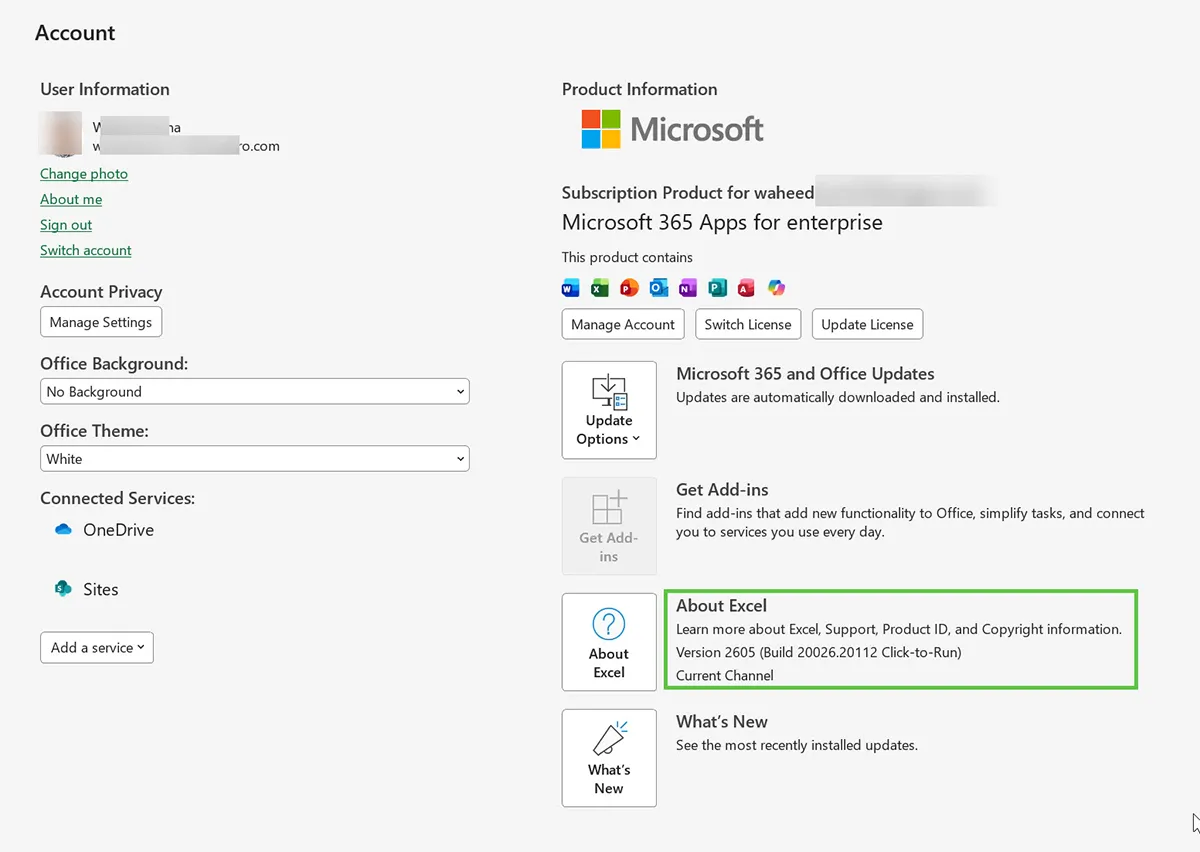The image size is (1200, 852).
Task: Select the OneDrive connected service
Action: [x=105, y=530]
